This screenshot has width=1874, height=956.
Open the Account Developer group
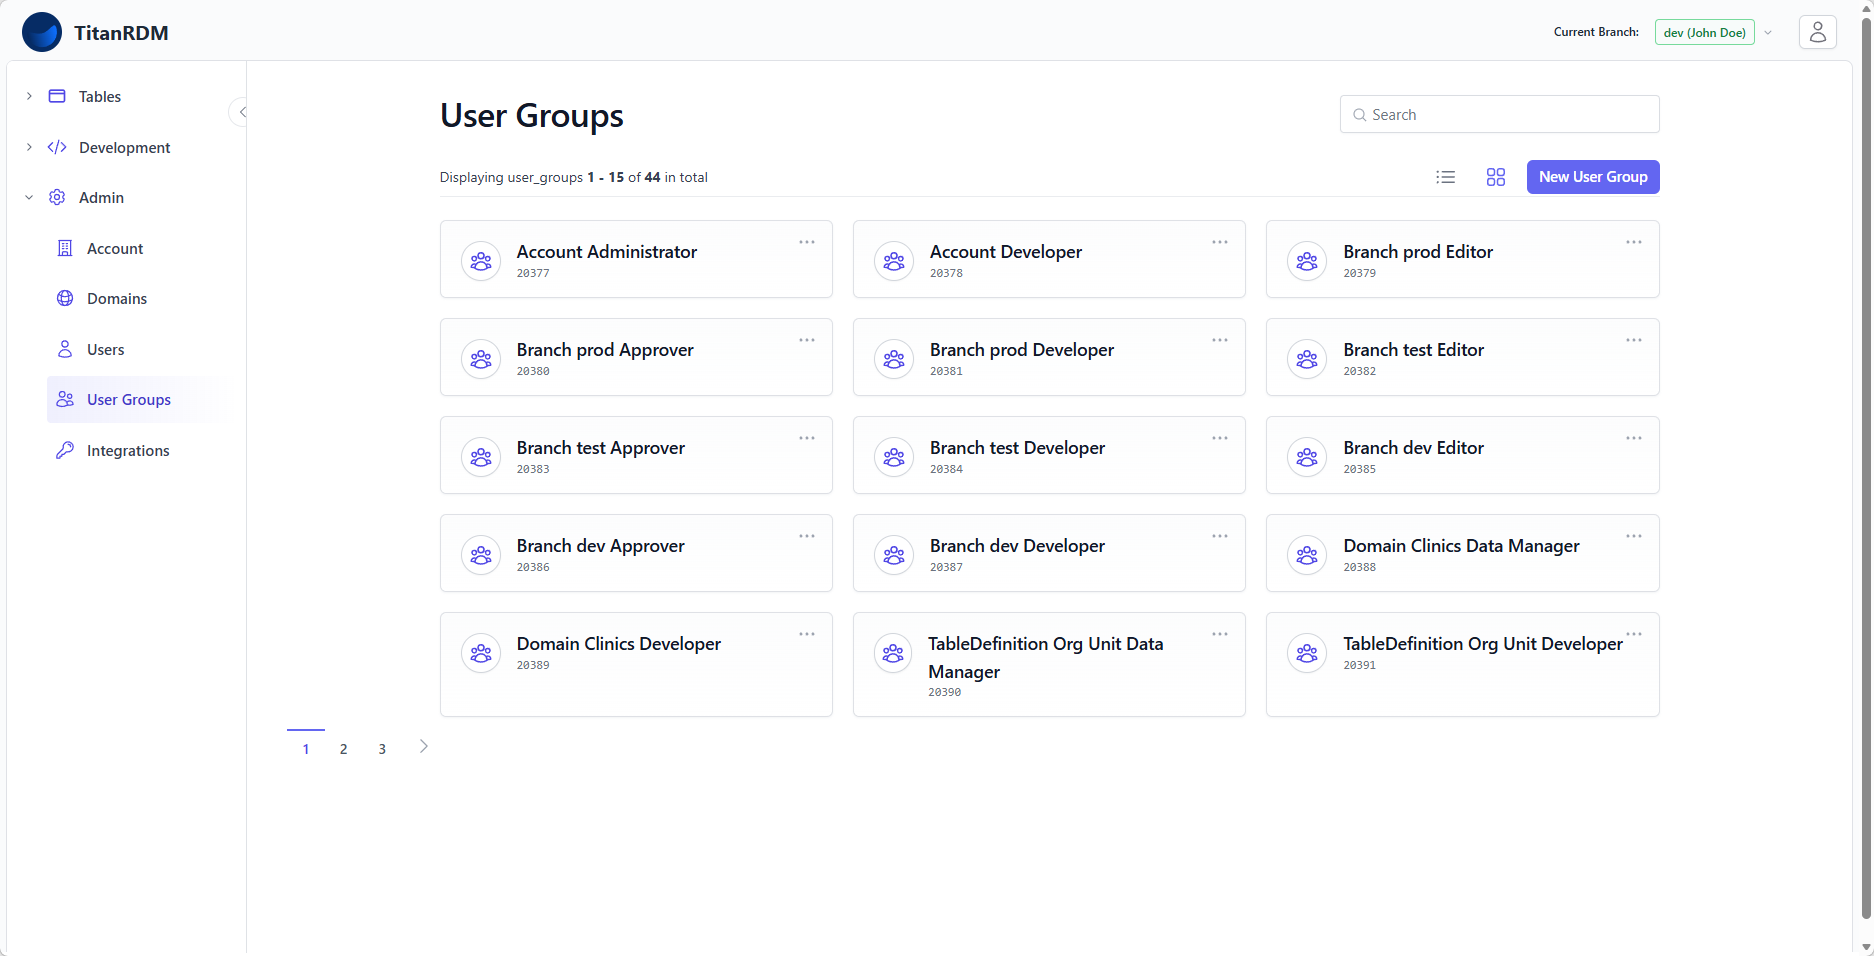point(1006,252)
